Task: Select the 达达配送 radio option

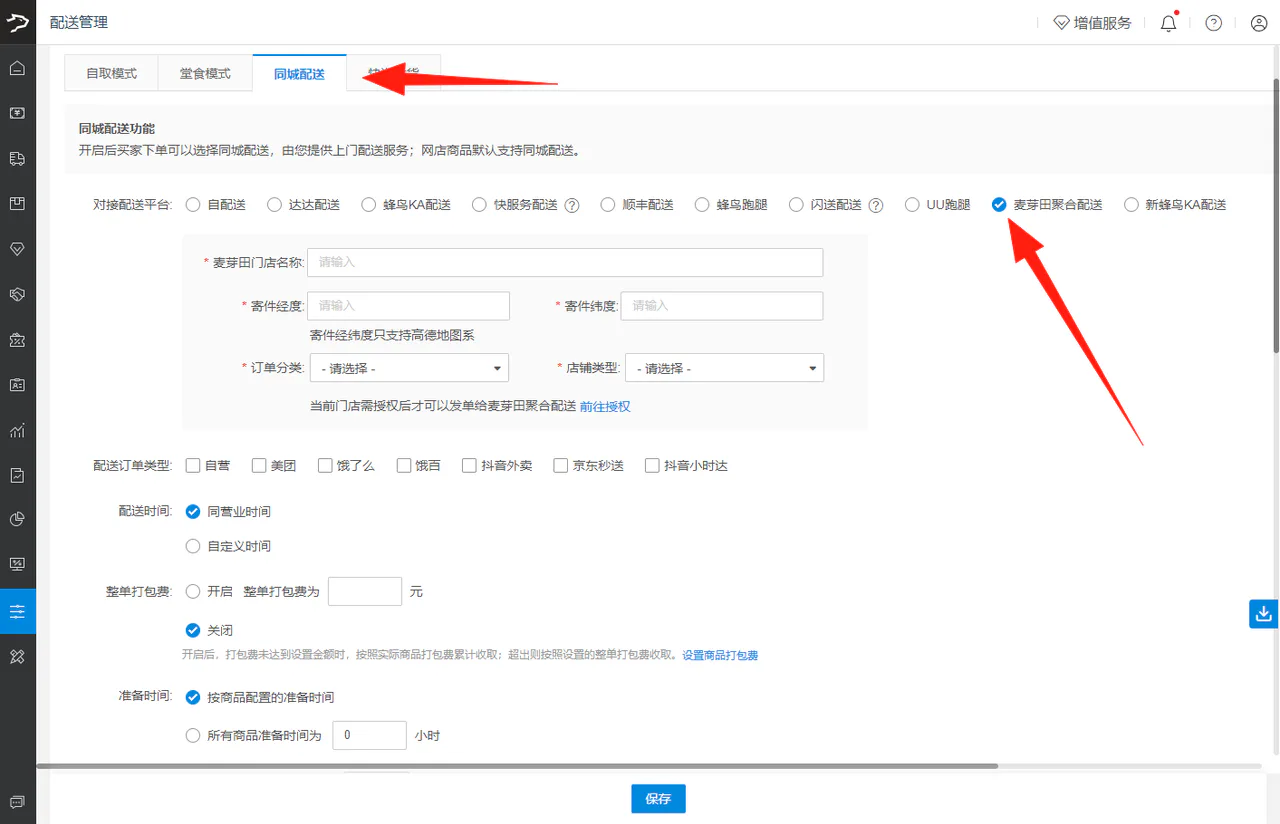Action: (274, 205)
